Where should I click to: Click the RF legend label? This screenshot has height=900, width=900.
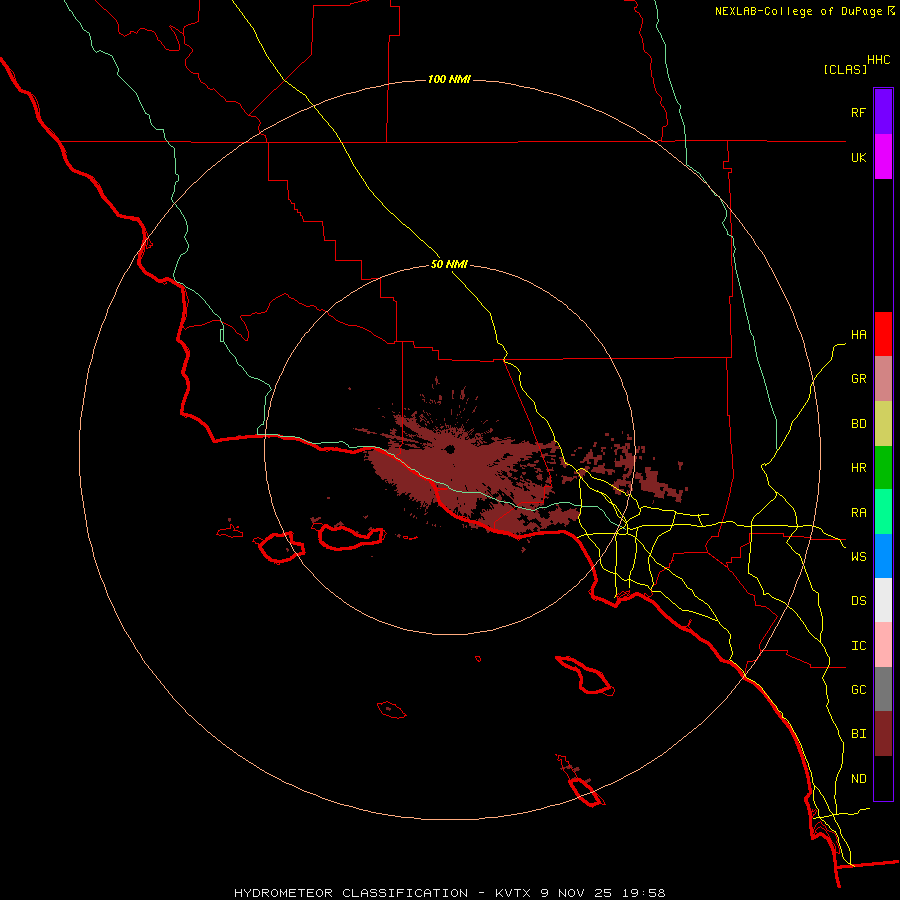pyautogui.click(x=858, y=112)
